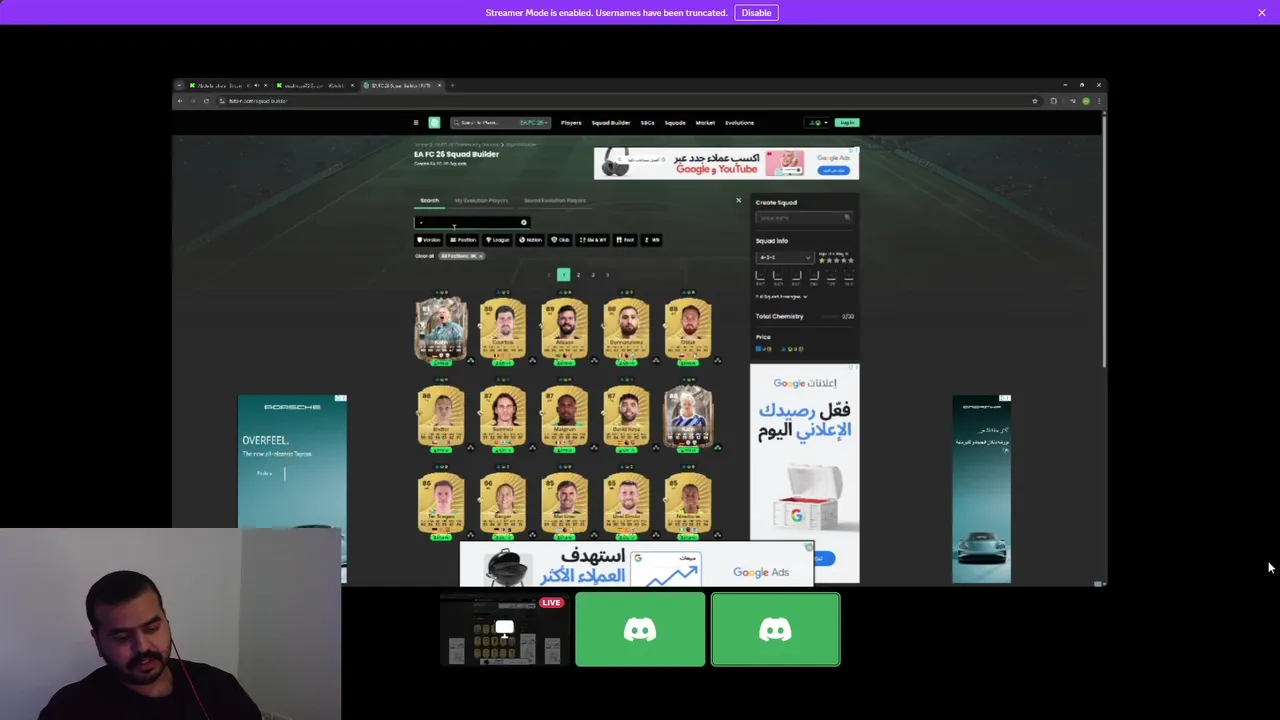Viewport: 1280px width, 720px height.
Task: Open the LIVE stream thumbnail tile
Action: coord(504,629)
